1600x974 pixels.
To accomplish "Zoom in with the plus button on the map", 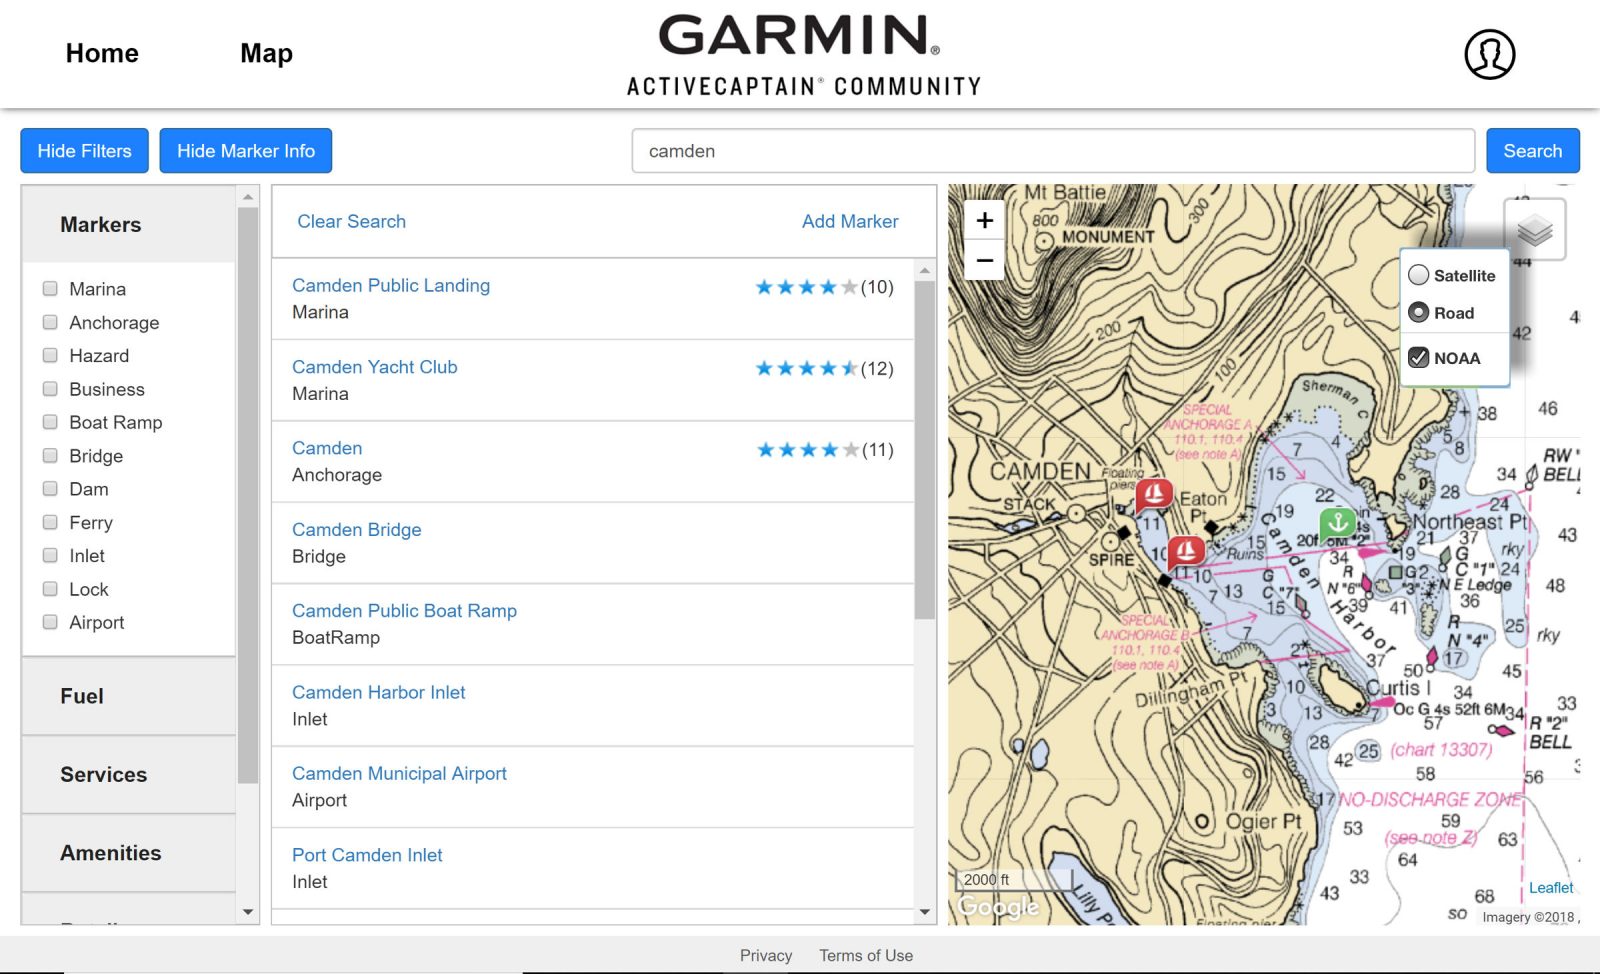I will (984, 221).
